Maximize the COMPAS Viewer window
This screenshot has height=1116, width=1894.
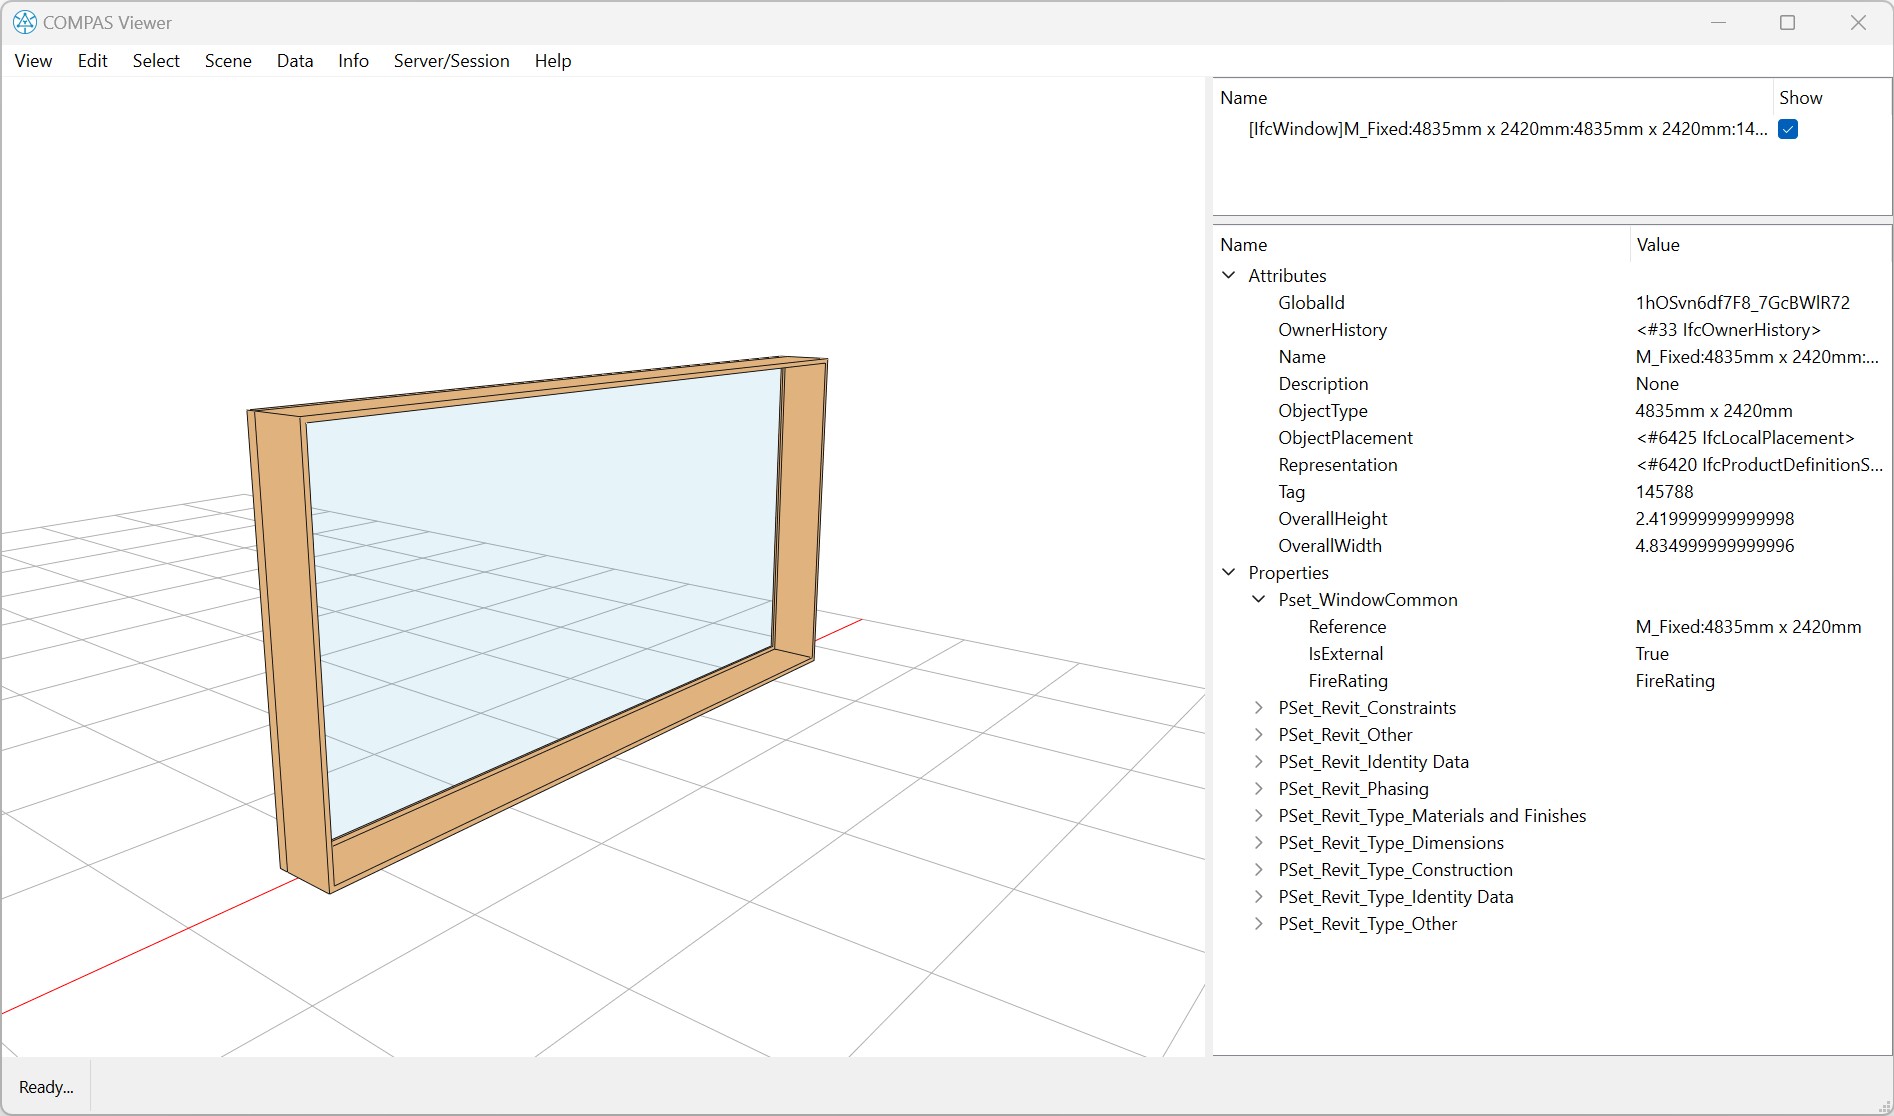coord(1787,22)
